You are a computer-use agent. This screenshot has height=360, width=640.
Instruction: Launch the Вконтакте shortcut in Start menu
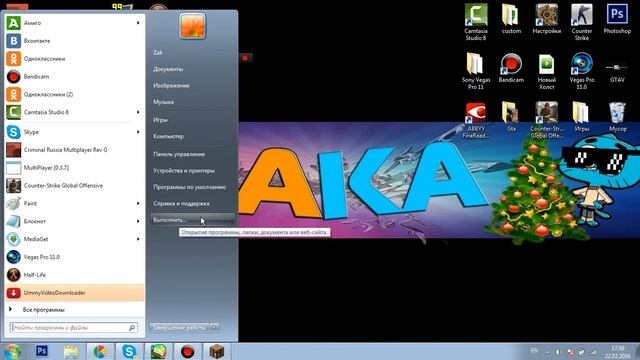click(x=75, y=41)
